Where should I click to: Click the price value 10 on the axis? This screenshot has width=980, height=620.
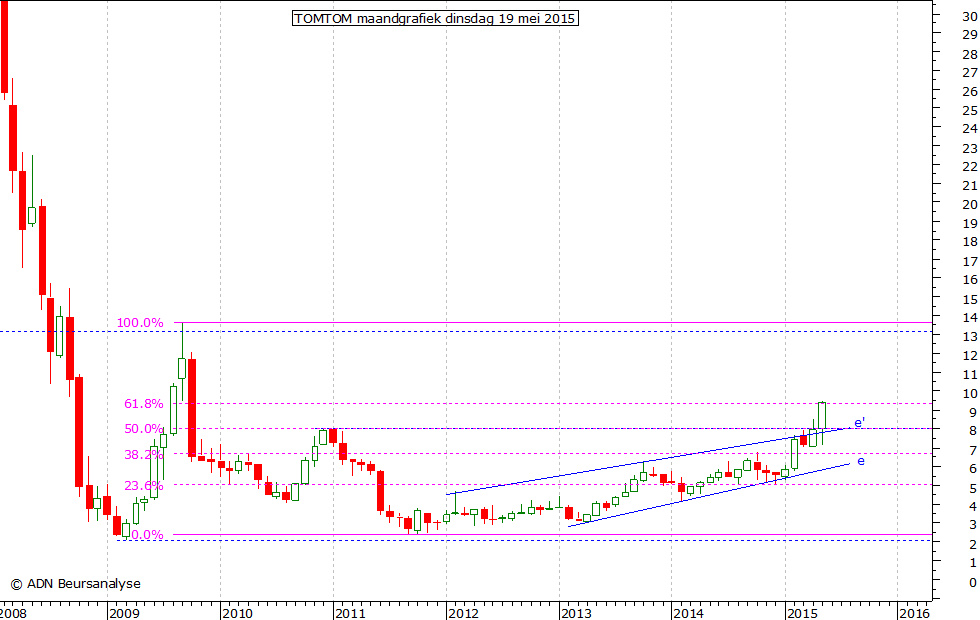click(970, 394)
